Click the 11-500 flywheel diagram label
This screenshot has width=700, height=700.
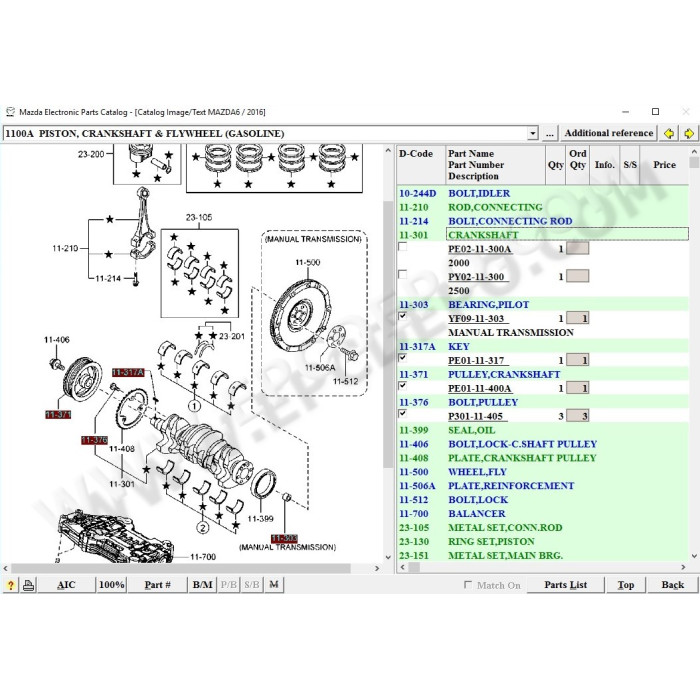(x=308, y=262)
